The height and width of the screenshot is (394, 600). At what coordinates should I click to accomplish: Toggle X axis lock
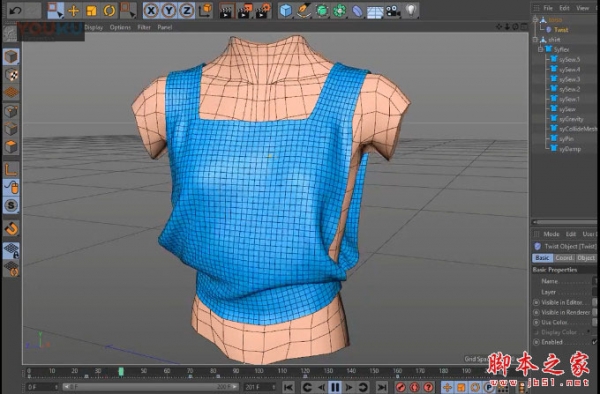click(x=151, y=11)
